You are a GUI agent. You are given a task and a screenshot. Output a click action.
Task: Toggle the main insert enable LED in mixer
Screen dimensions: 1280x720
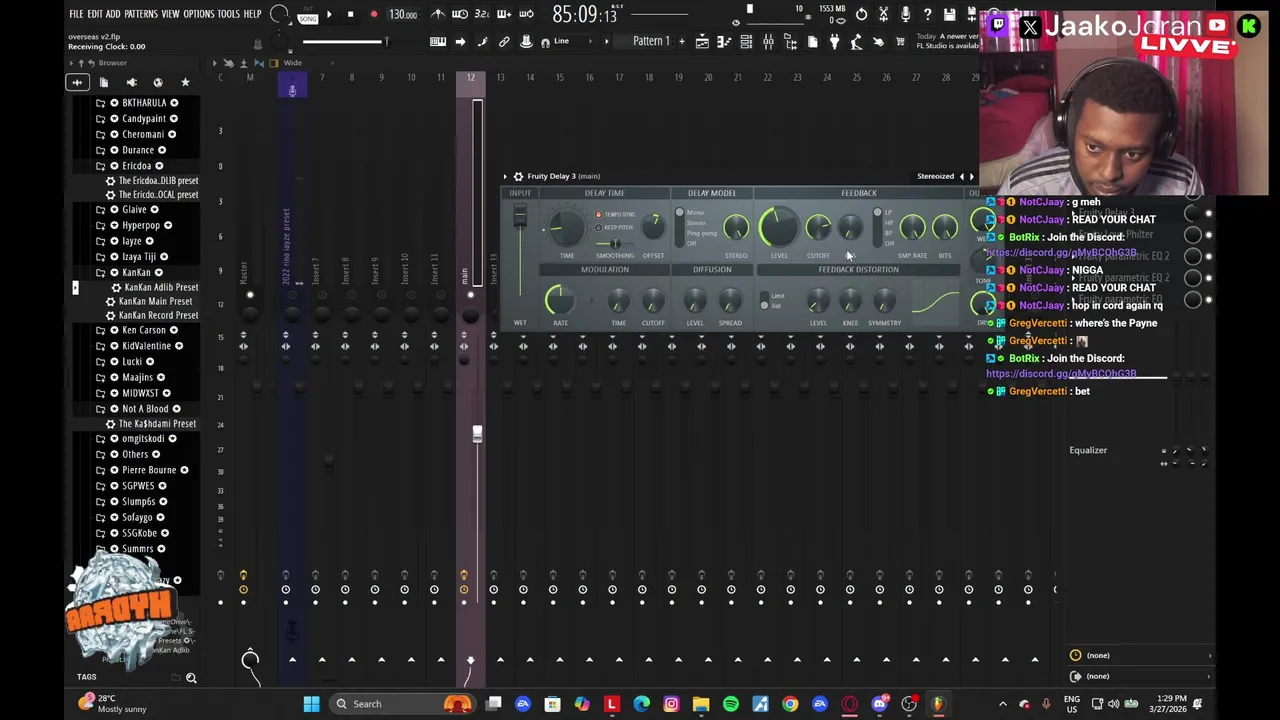pyautogui.click(x=470, y=295)
